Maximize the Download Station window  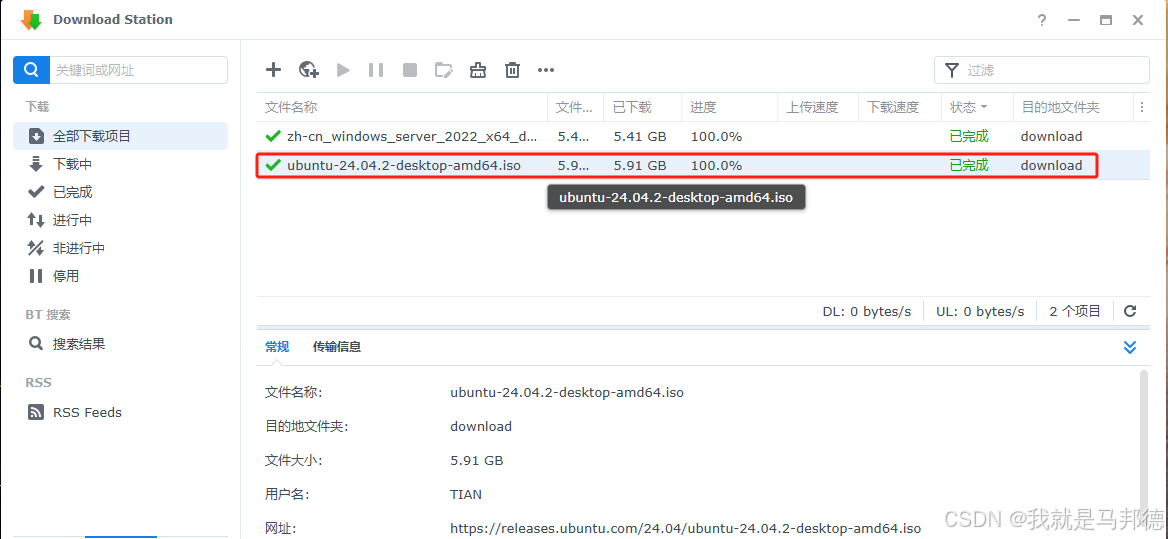point(1106,20)
